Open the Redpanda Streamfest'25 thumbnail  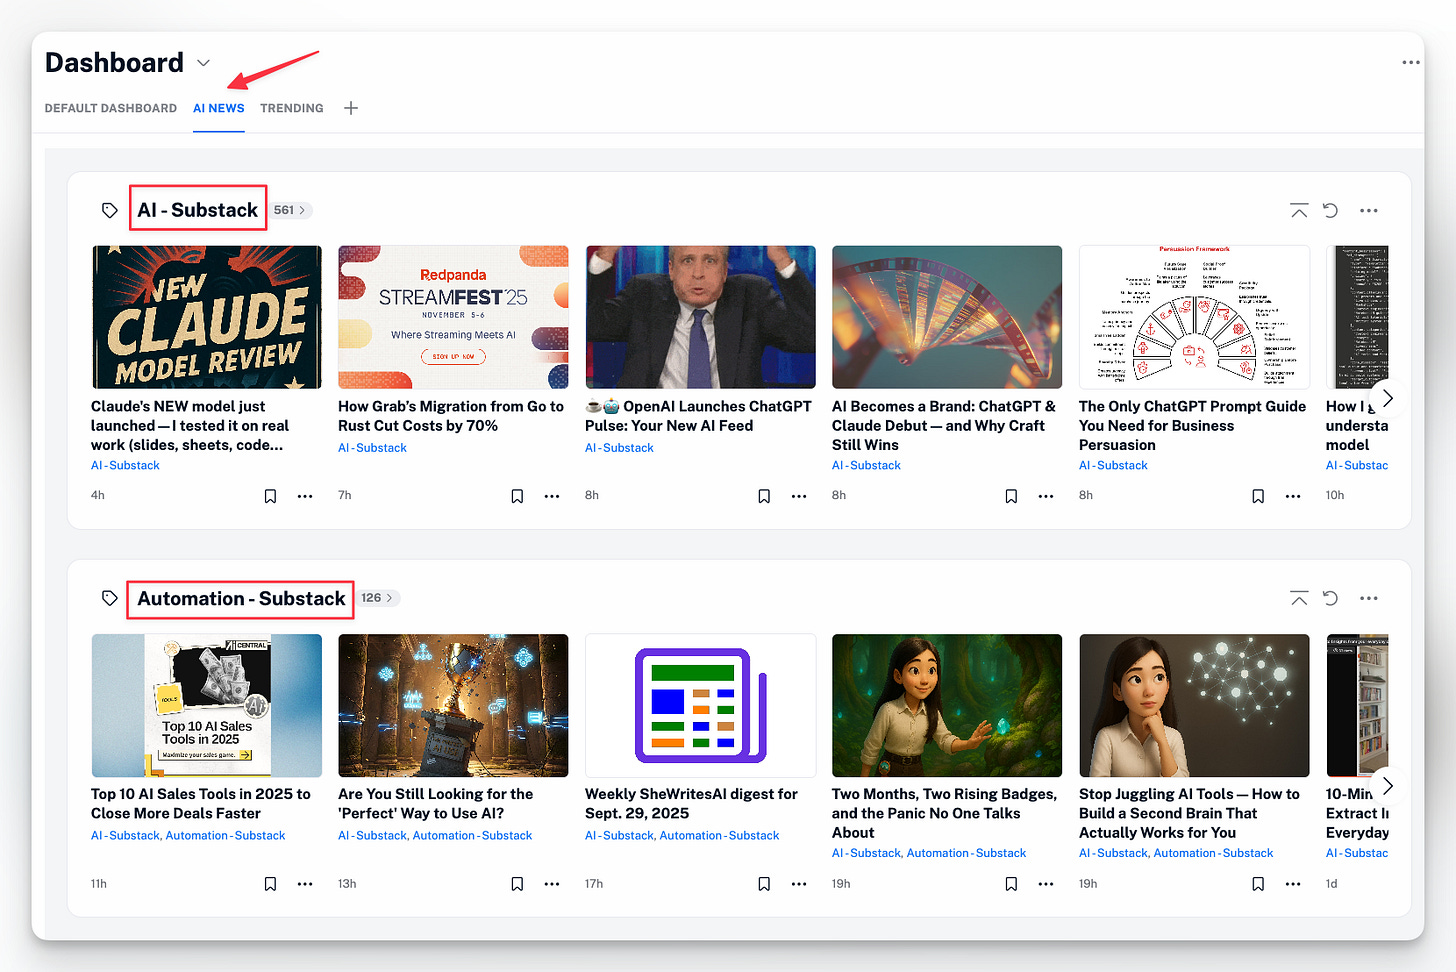coord(453,317)
